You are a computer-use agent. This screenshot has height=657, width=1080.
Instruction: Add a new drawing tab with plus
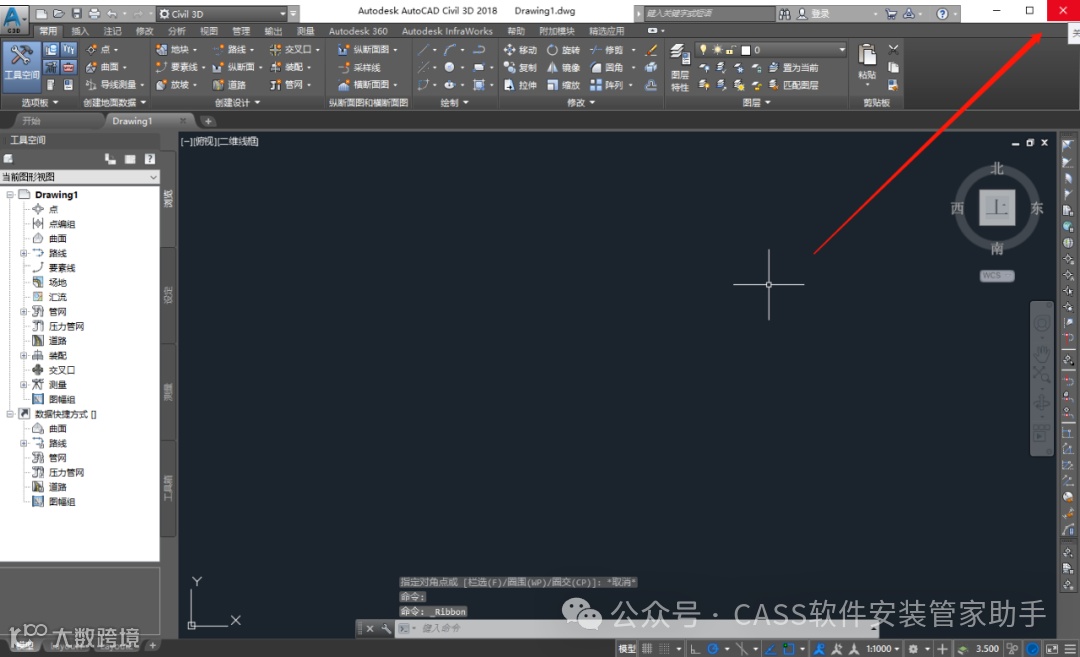(x=208, y=121)
